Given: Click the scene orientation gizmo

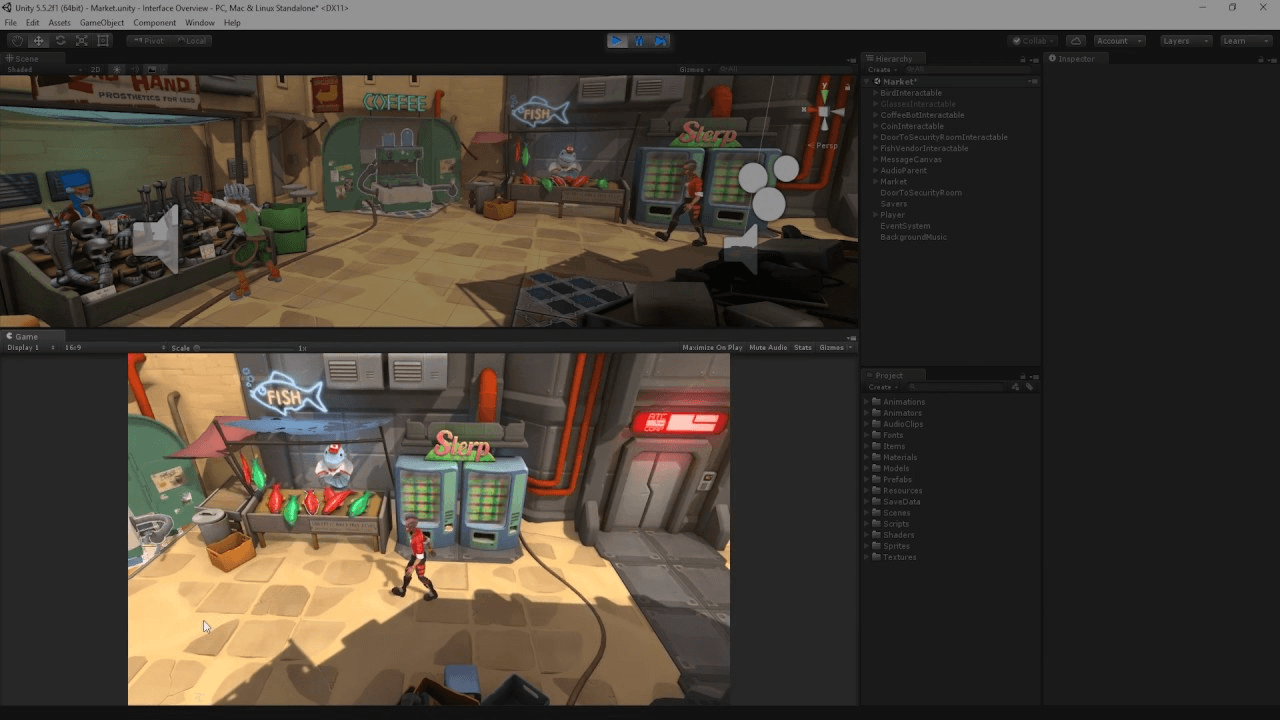Looking at the screenshot, I should tap(824, 112).
